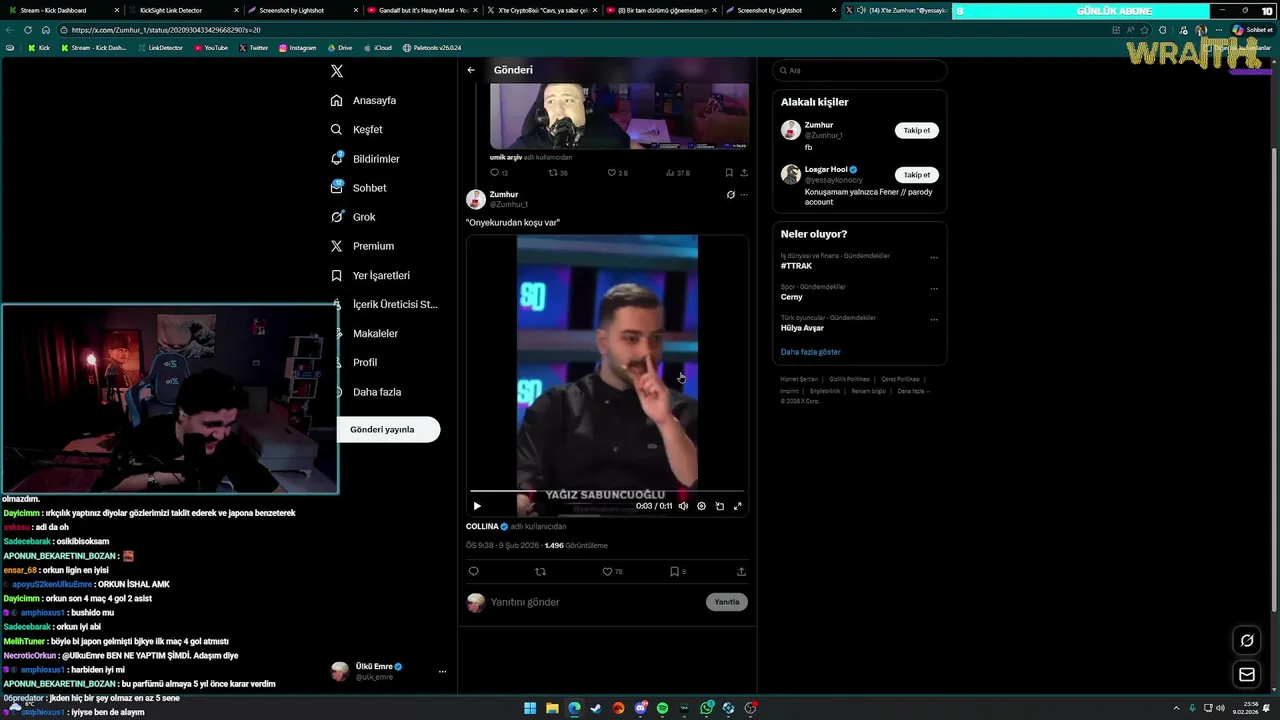Play the tweet video
Viewport: 1280px width, 720px height.
pyautogui.click(x=477, y=506)
